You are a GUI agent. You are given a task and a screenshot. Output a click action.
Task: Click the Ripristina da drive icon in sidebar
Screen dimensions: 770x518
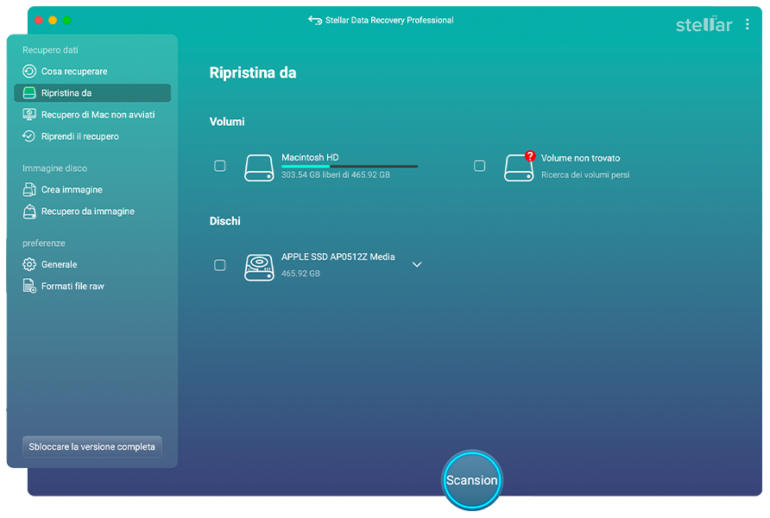click(x=29, y=93)
